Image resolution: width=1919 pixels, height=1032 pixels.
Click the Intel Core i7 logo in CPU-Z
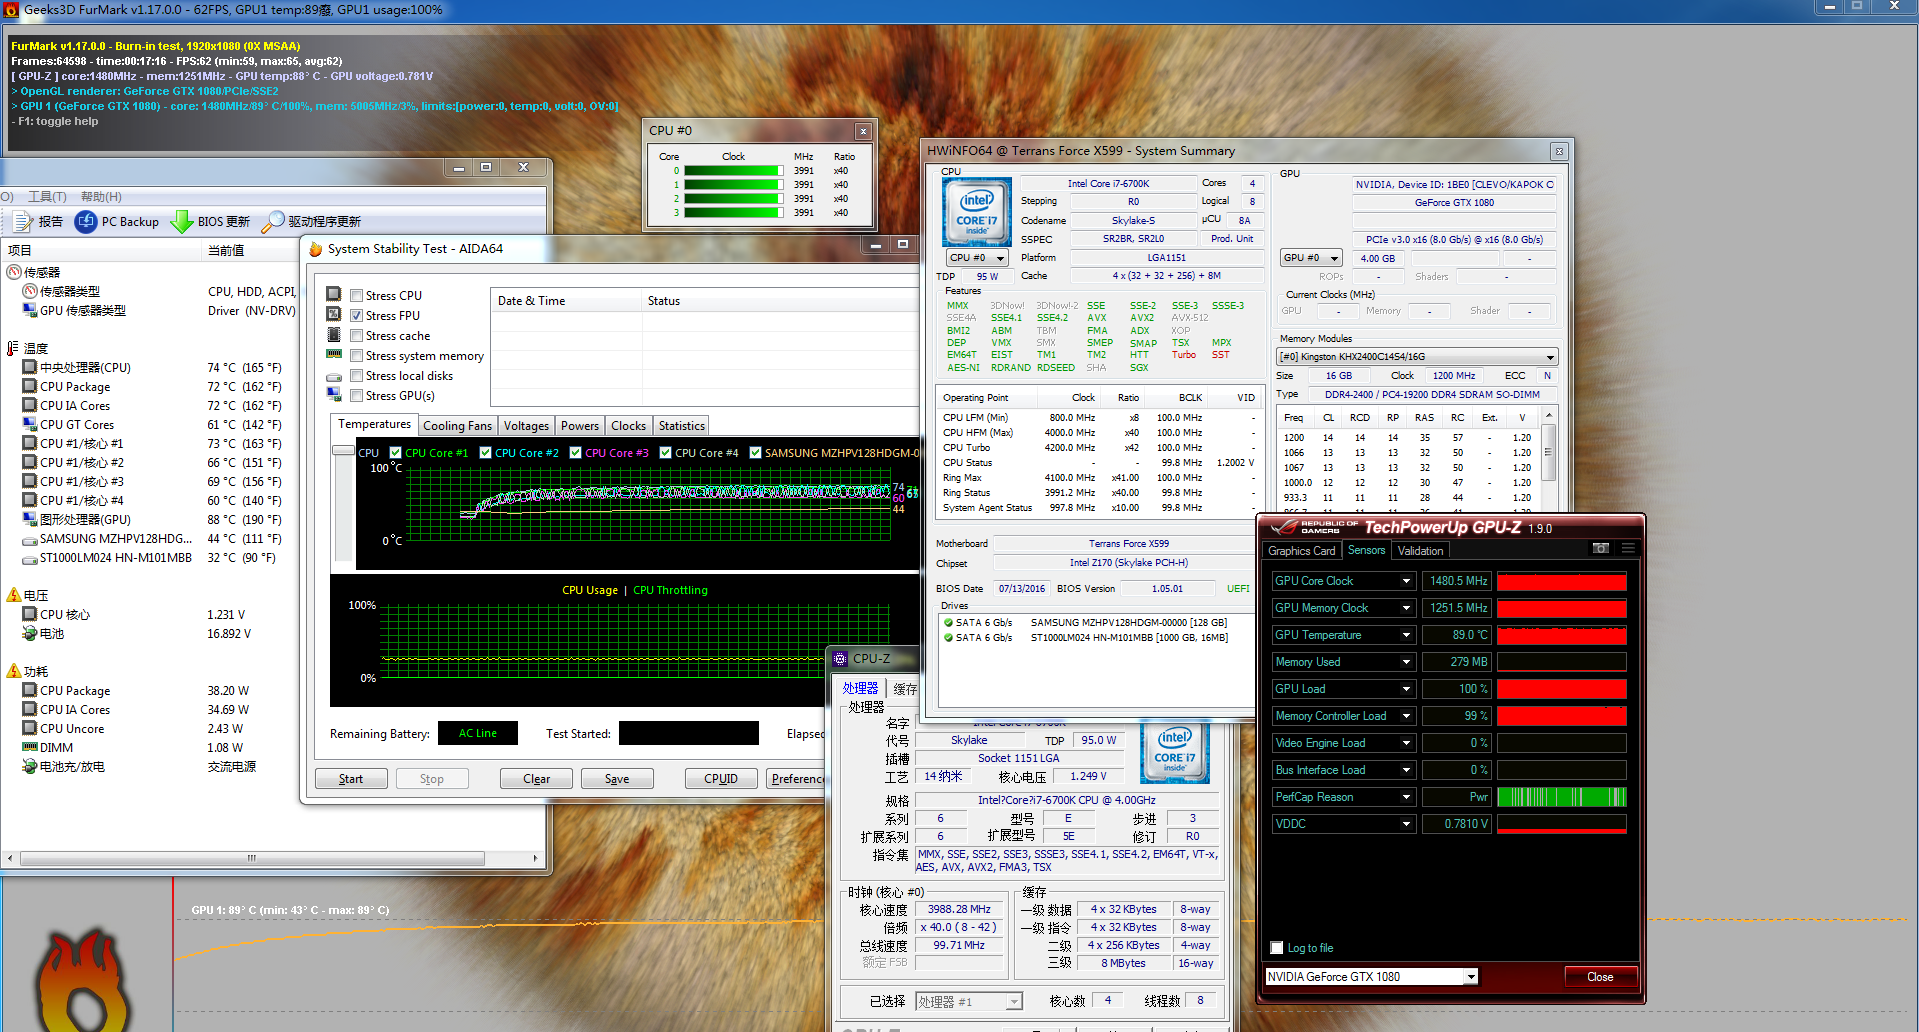[x=1175, y=751]
